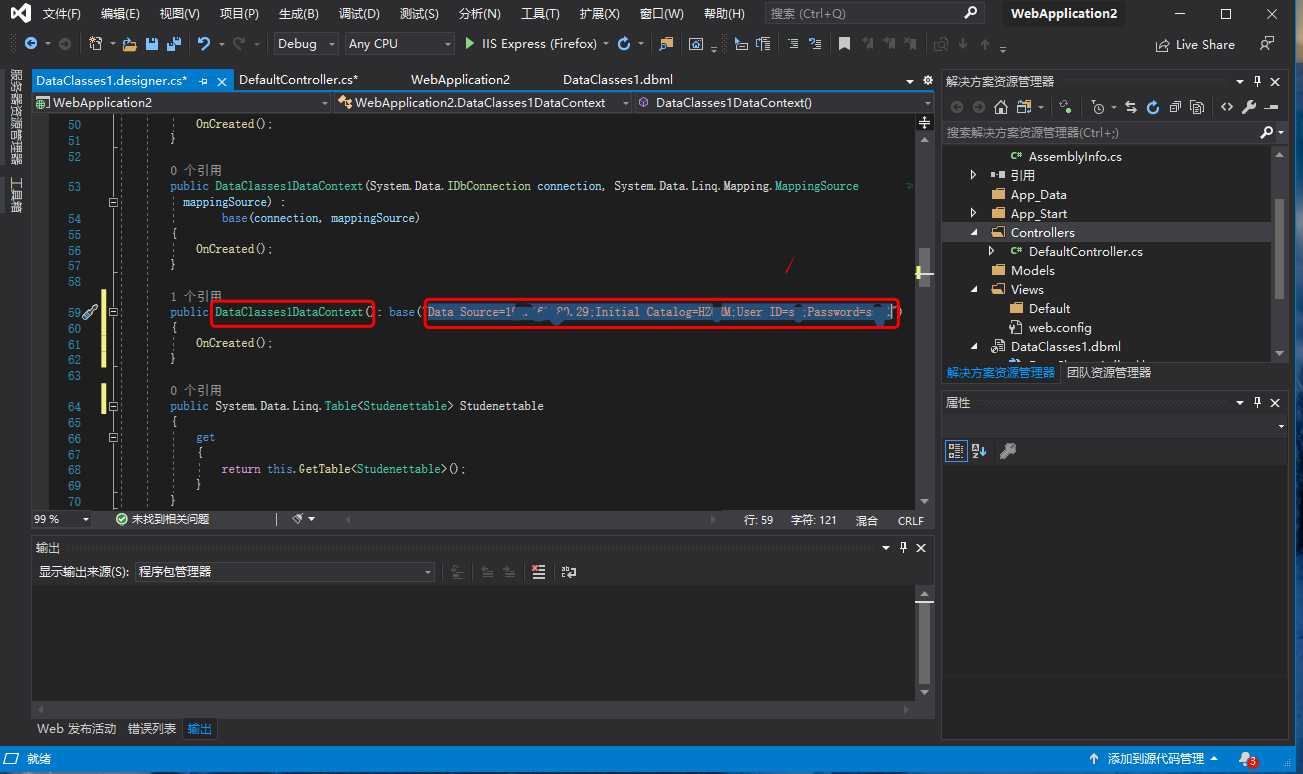Image resolution: width=1303 pixels, height=774 pixels.
Task: Click the Save All toolbar icon
Action: (173, 44)
